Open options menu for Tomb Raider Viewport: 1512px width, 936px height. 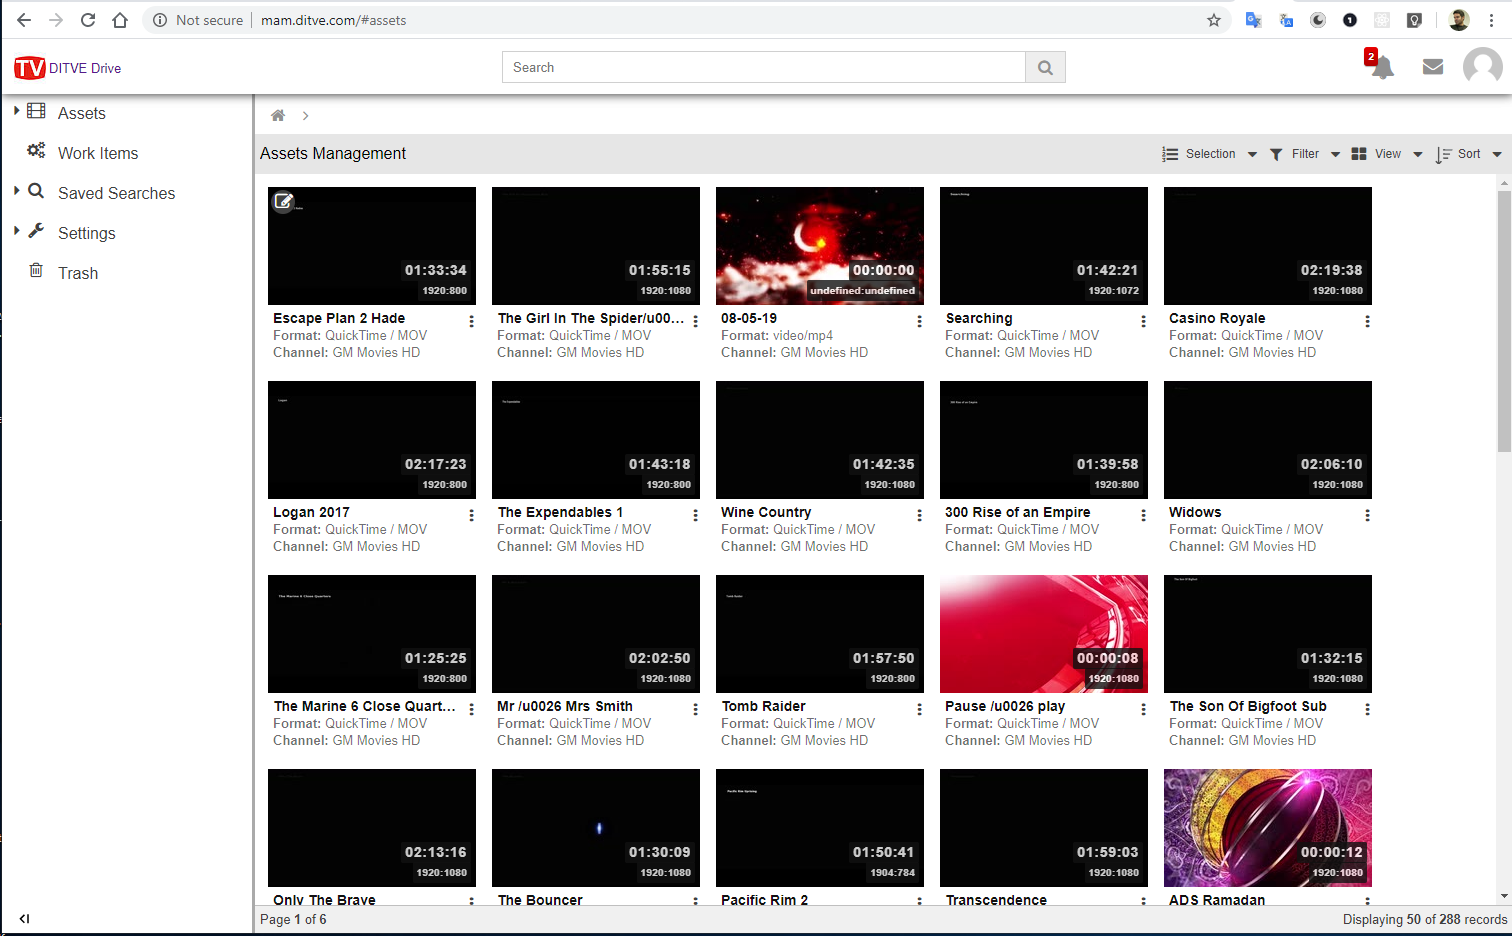coord(919,709)
